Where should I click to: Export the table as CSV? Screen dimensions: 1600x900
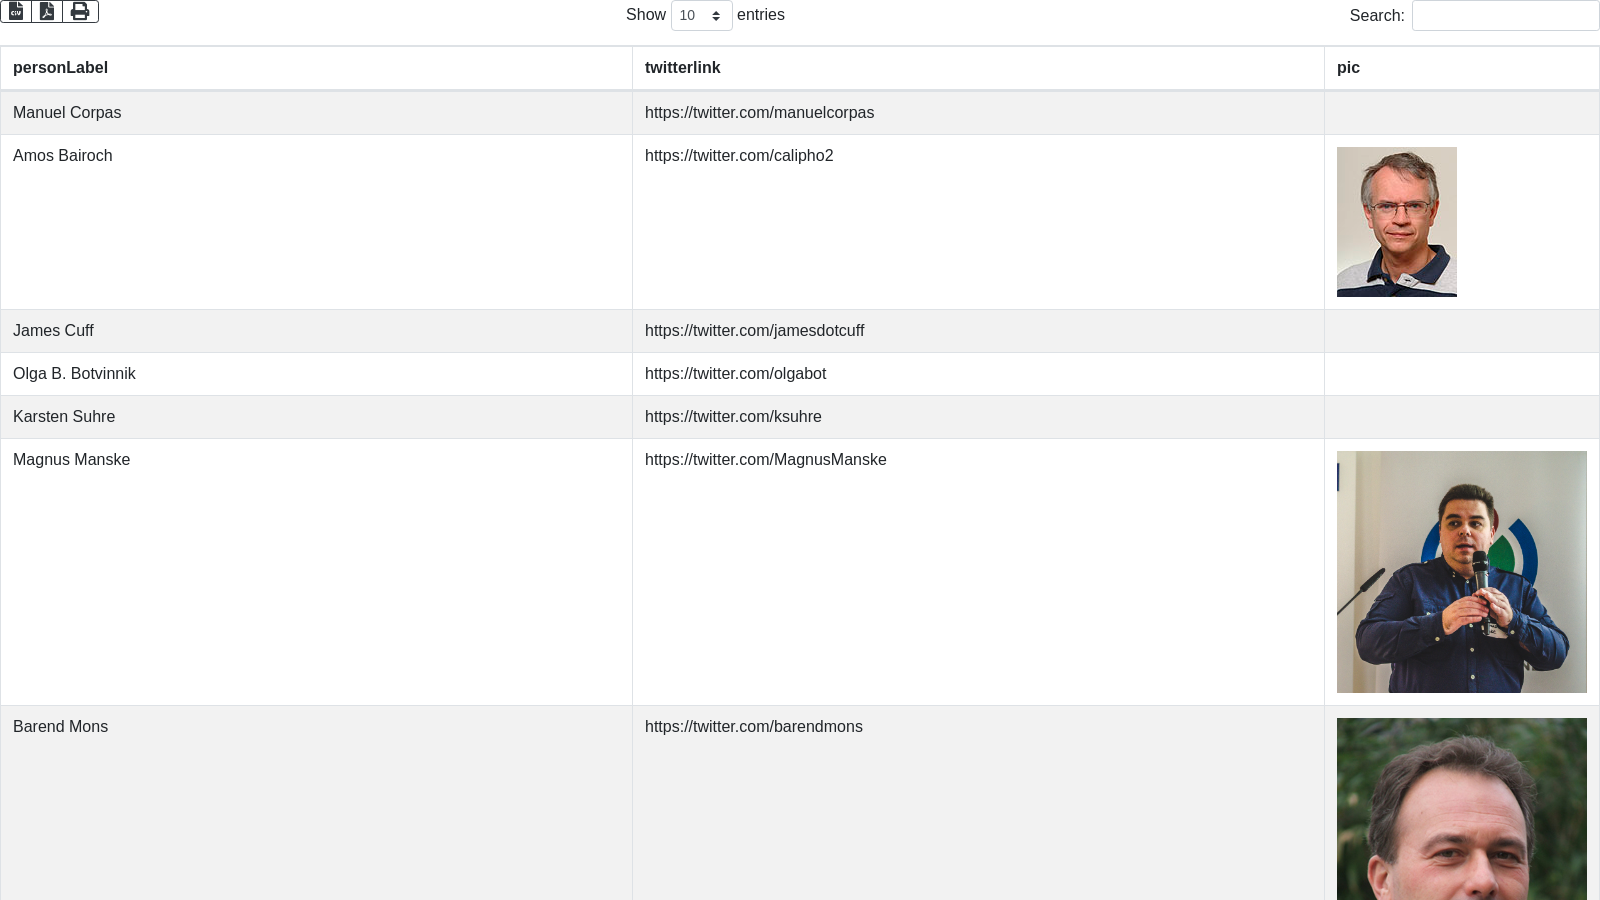click(x=16, y=11)
